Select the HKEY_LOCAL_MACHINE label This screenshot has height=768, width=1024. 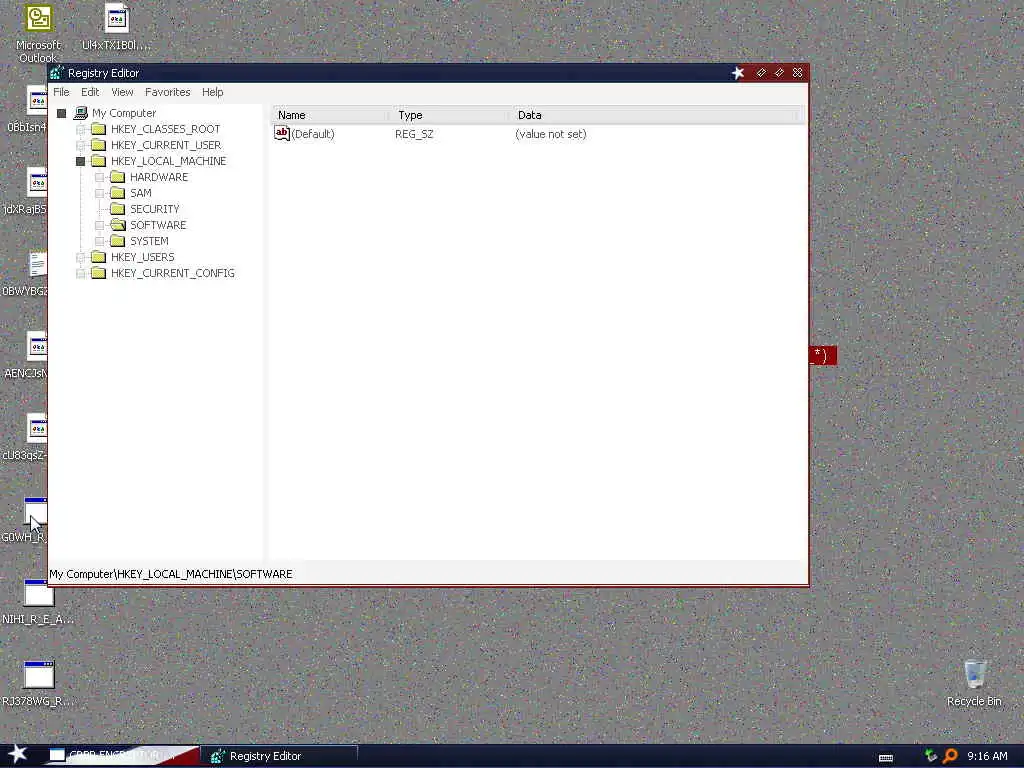point(168,161)
